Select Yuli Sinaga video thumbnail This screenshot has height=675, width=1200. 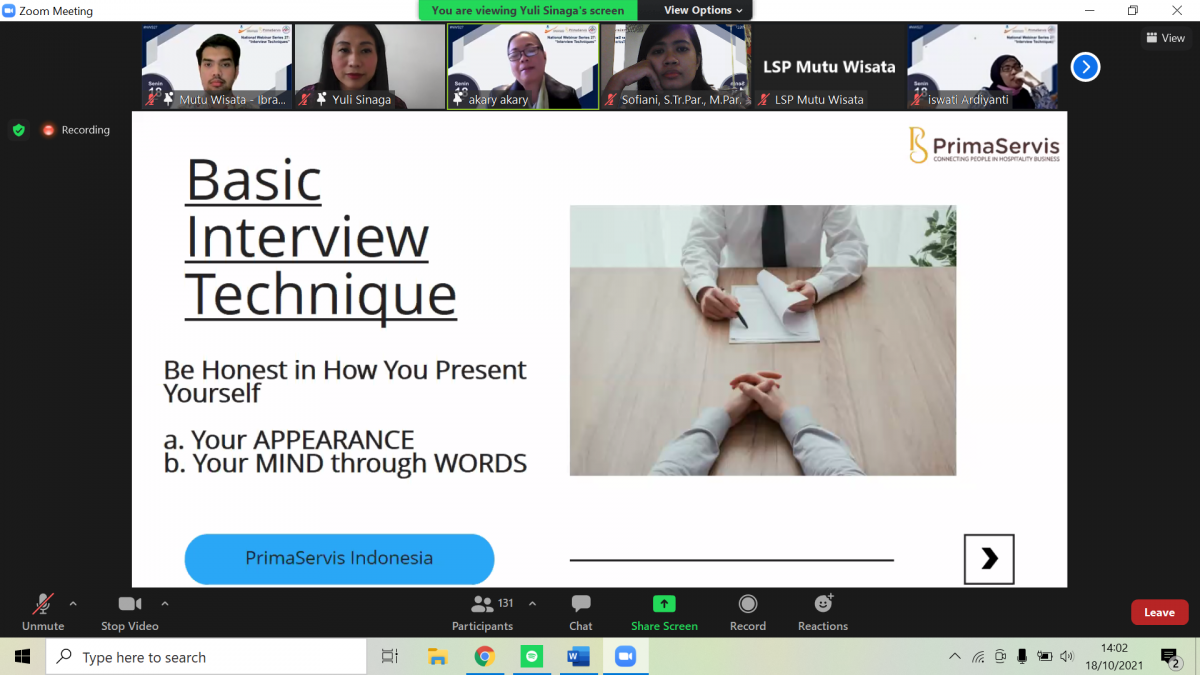coord(370,66)
